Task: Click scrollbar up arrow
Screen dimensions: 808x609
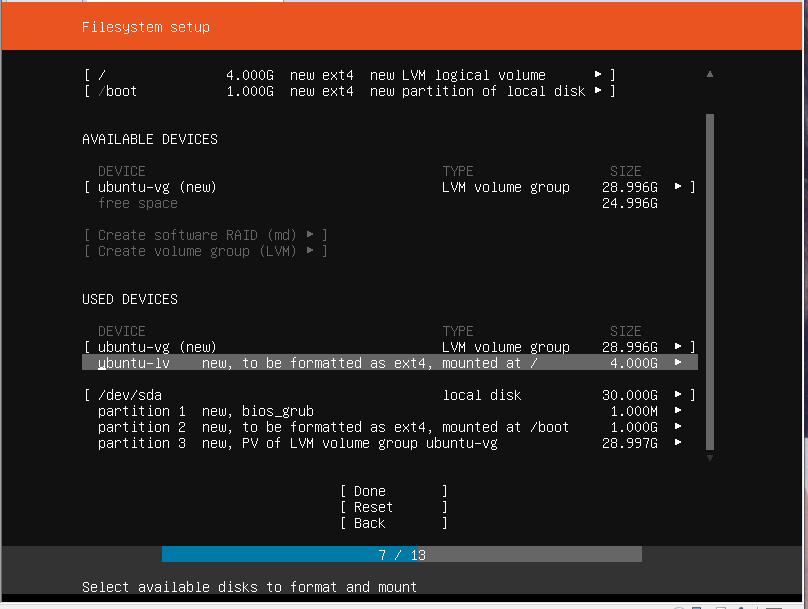Action: tap(710, 74)
